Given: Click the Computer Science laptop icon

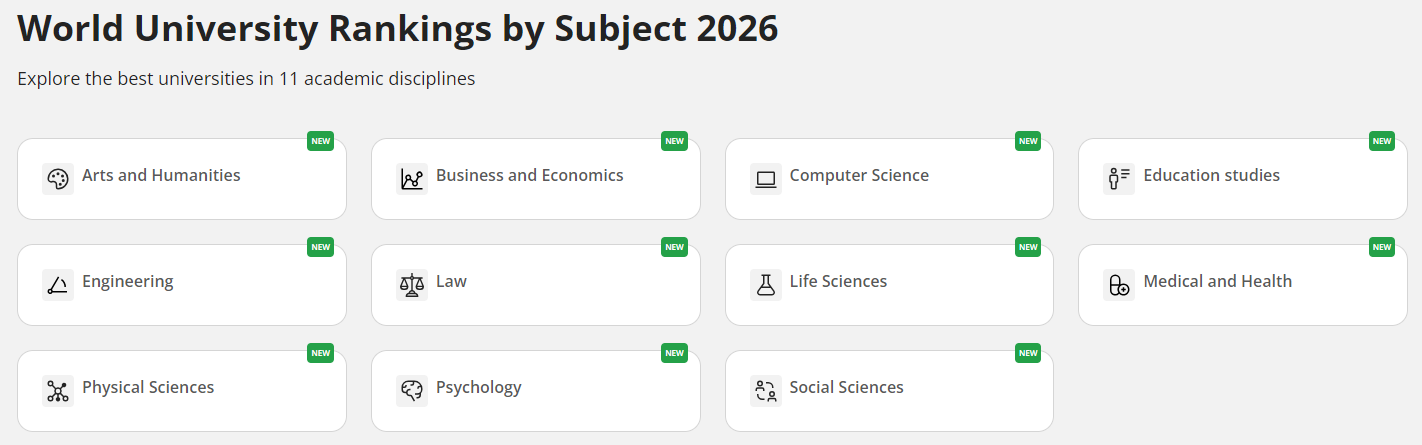Looking at the screenshot, I should pos(766,179).
